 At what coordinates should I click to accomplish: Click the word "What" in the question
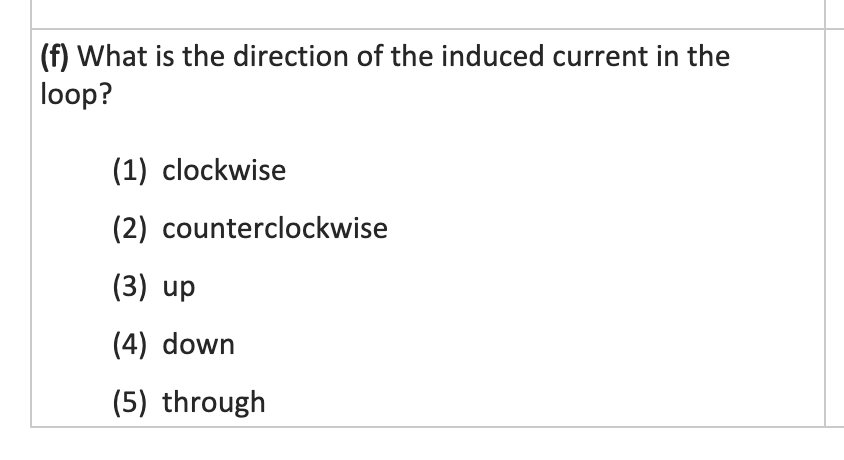pos(108,56)
